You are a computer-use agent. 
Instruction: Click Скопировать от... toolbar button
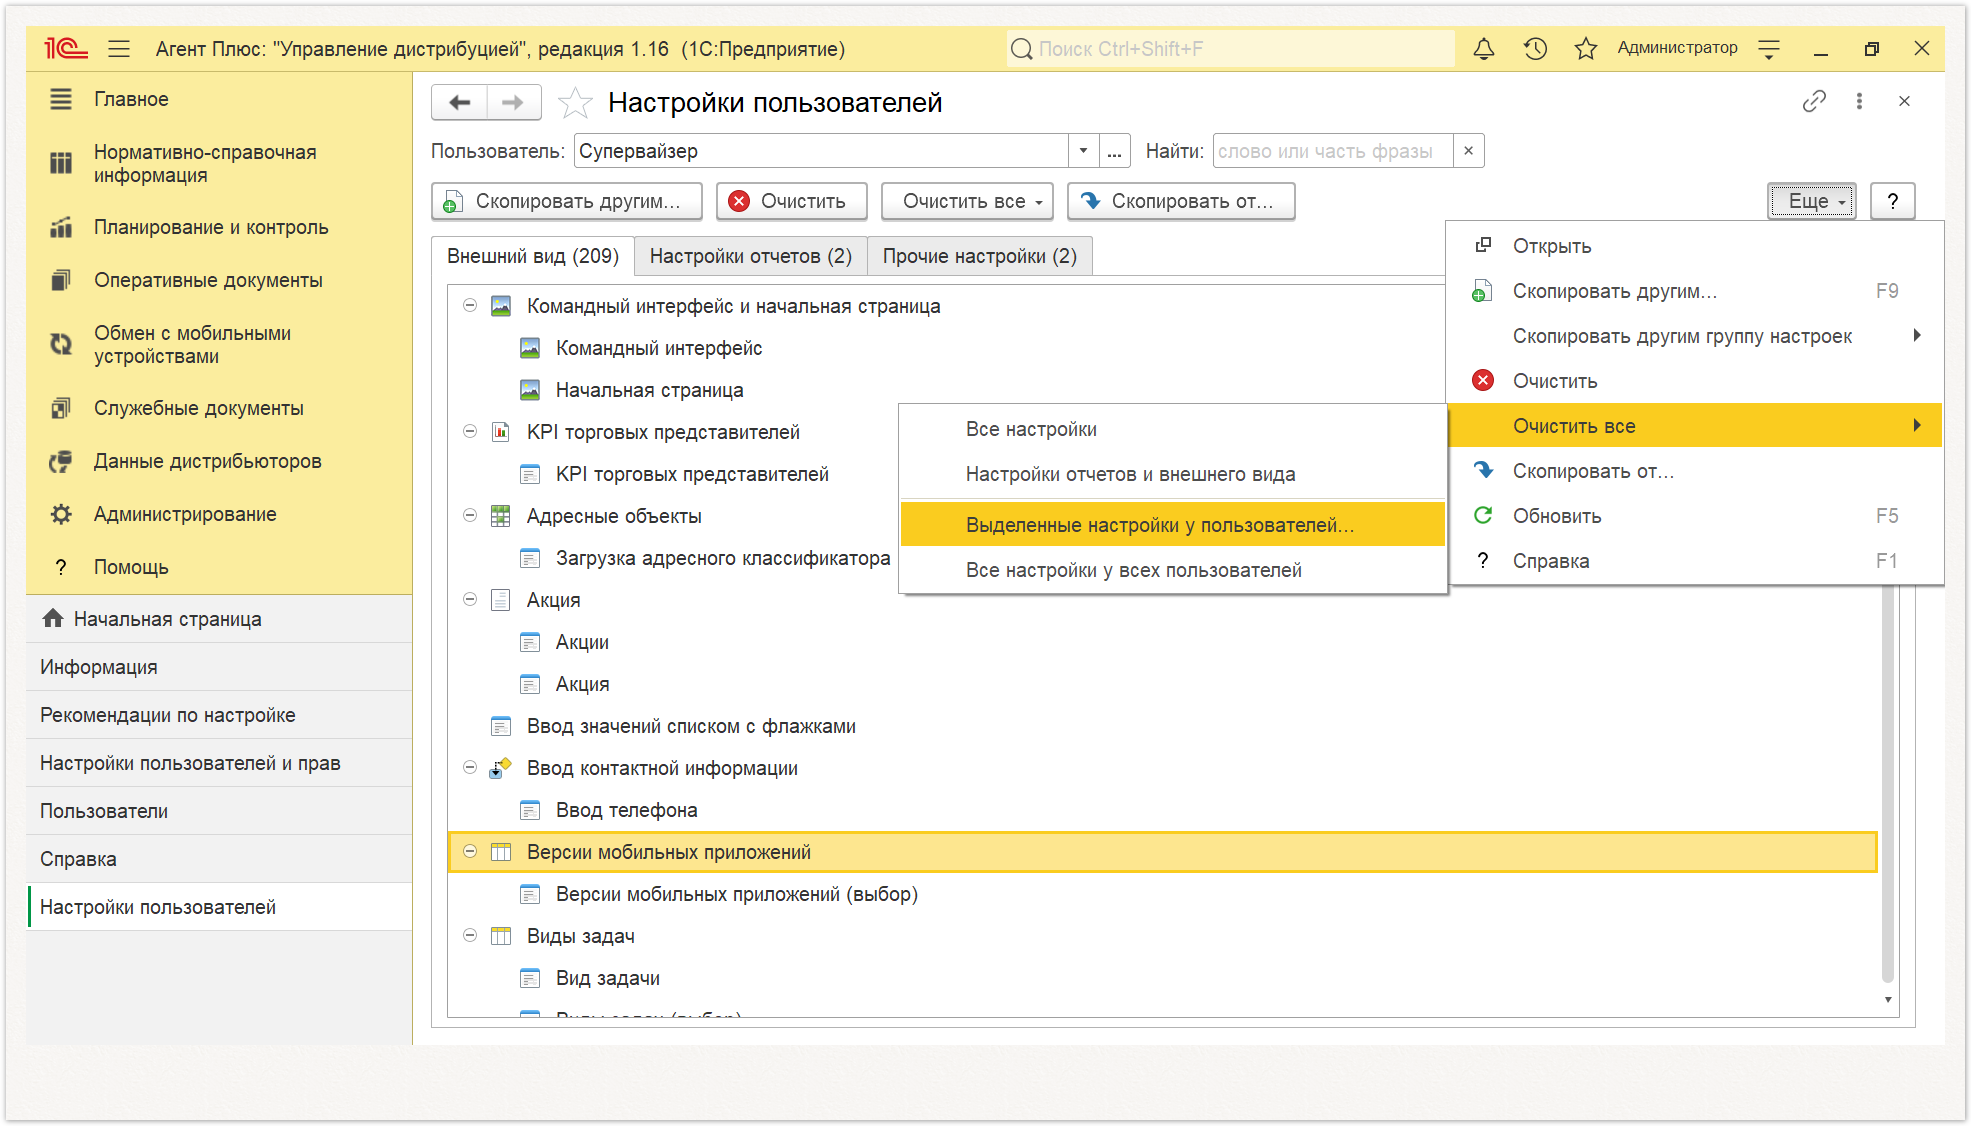click(x=1181, y=201)
